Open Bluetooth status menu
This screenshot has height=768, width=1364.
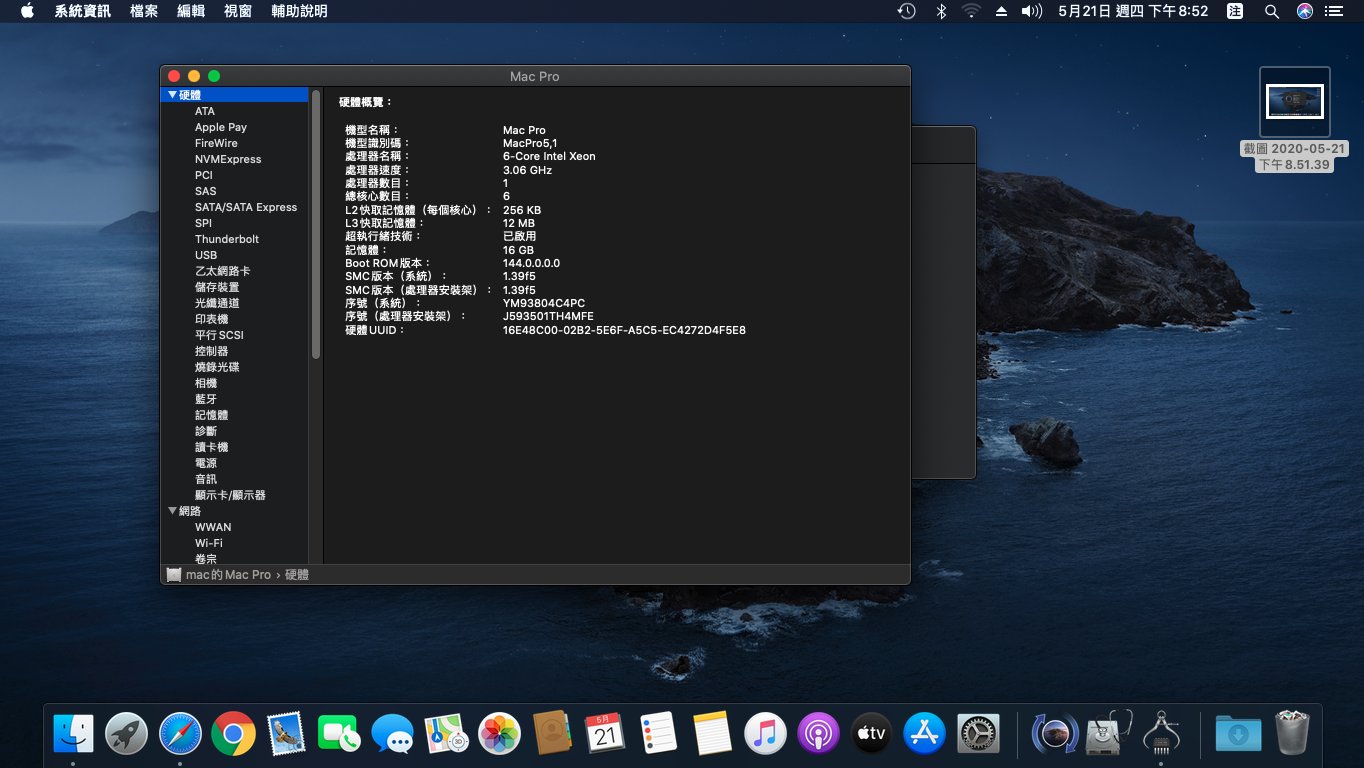pos(940,11)
